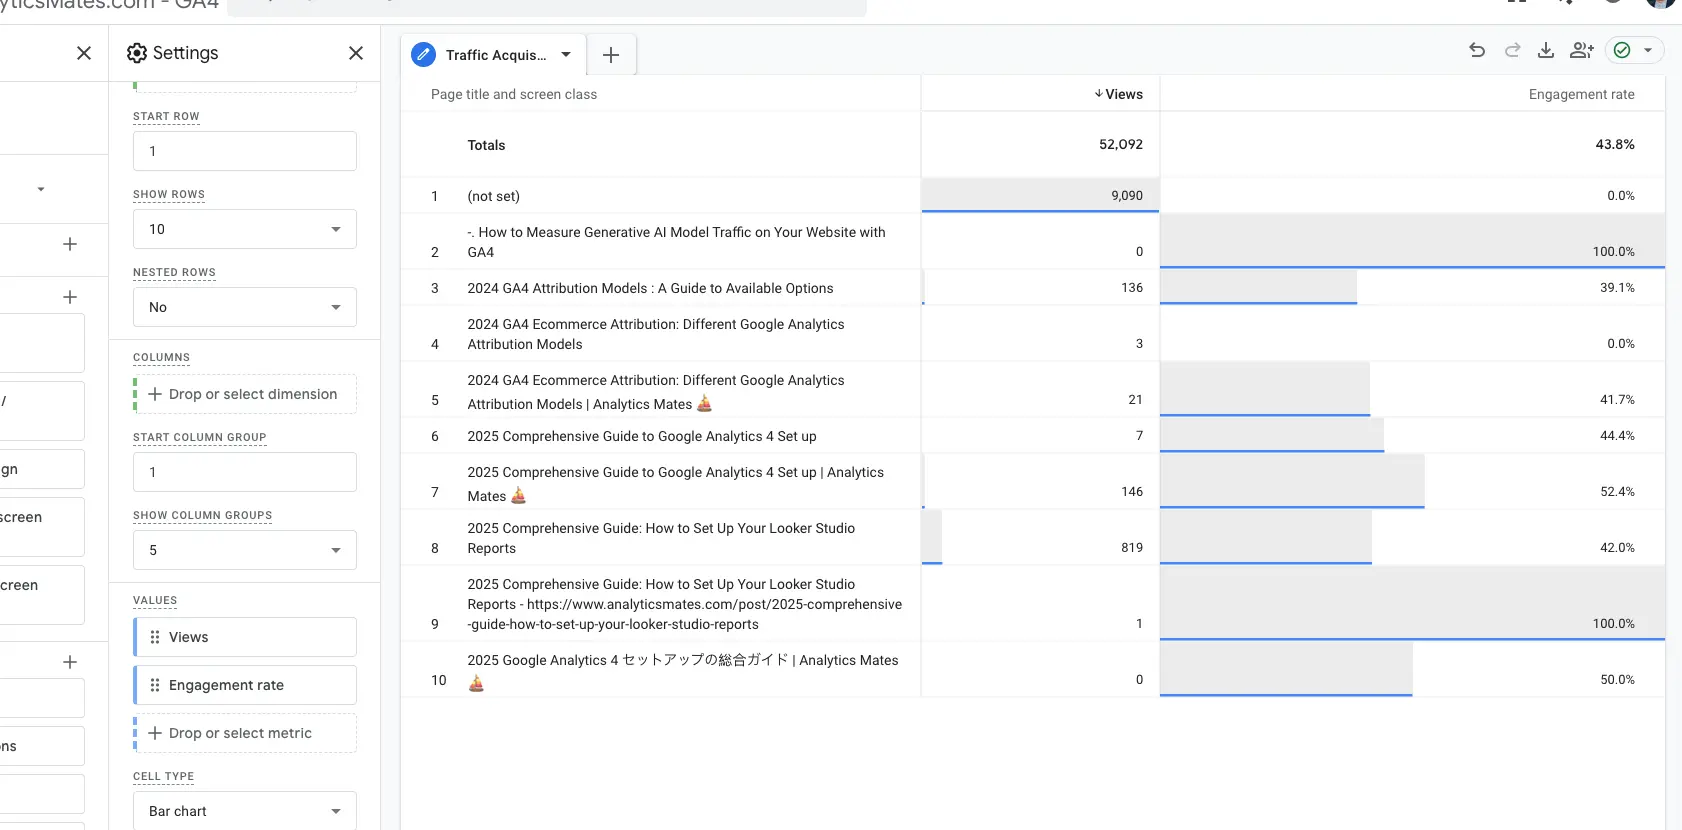Click the 42.0% engagement rate cell
Screen dimensions: 1682x830
click(1412, 538)
